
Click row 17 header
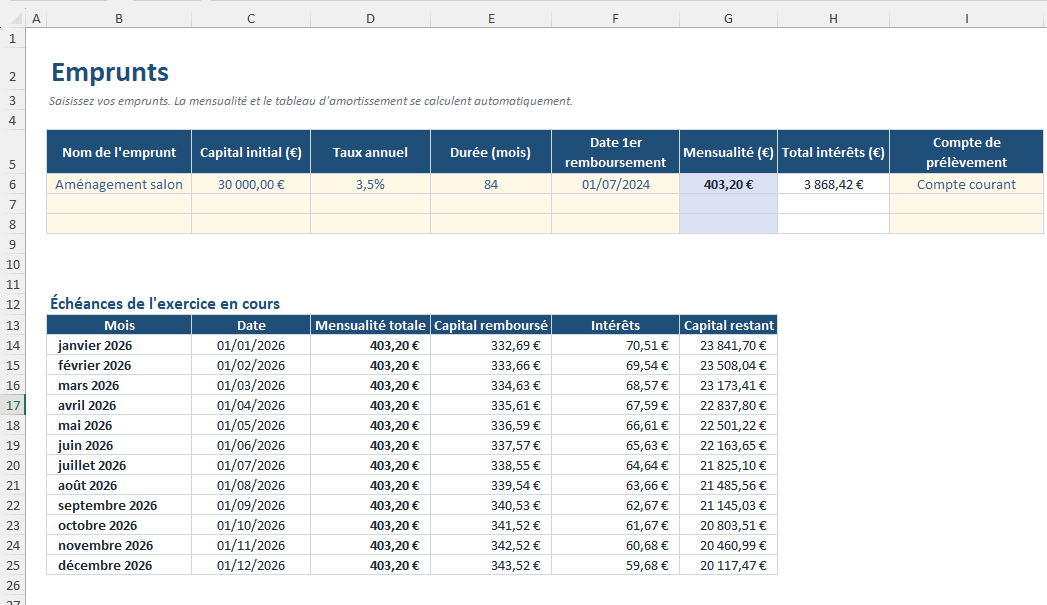pyautogui.click(x=13, y=405)
